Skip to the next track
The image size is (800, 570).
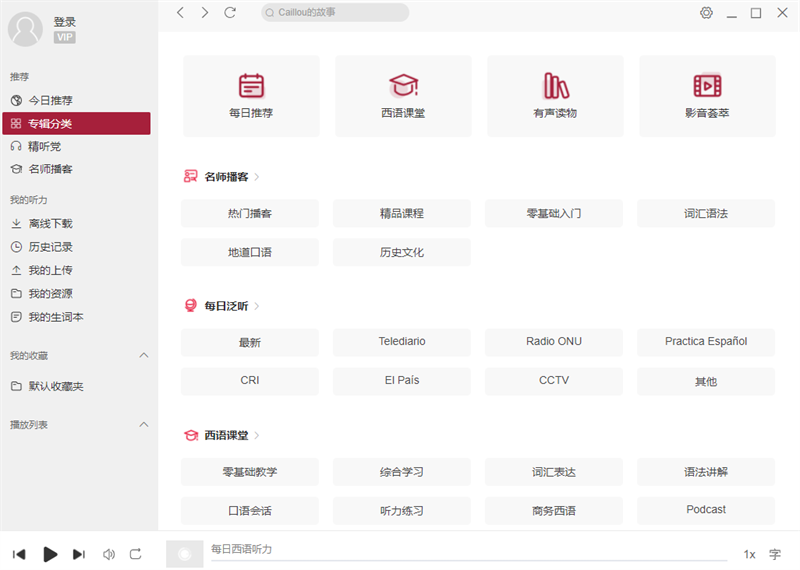[79, 554]
